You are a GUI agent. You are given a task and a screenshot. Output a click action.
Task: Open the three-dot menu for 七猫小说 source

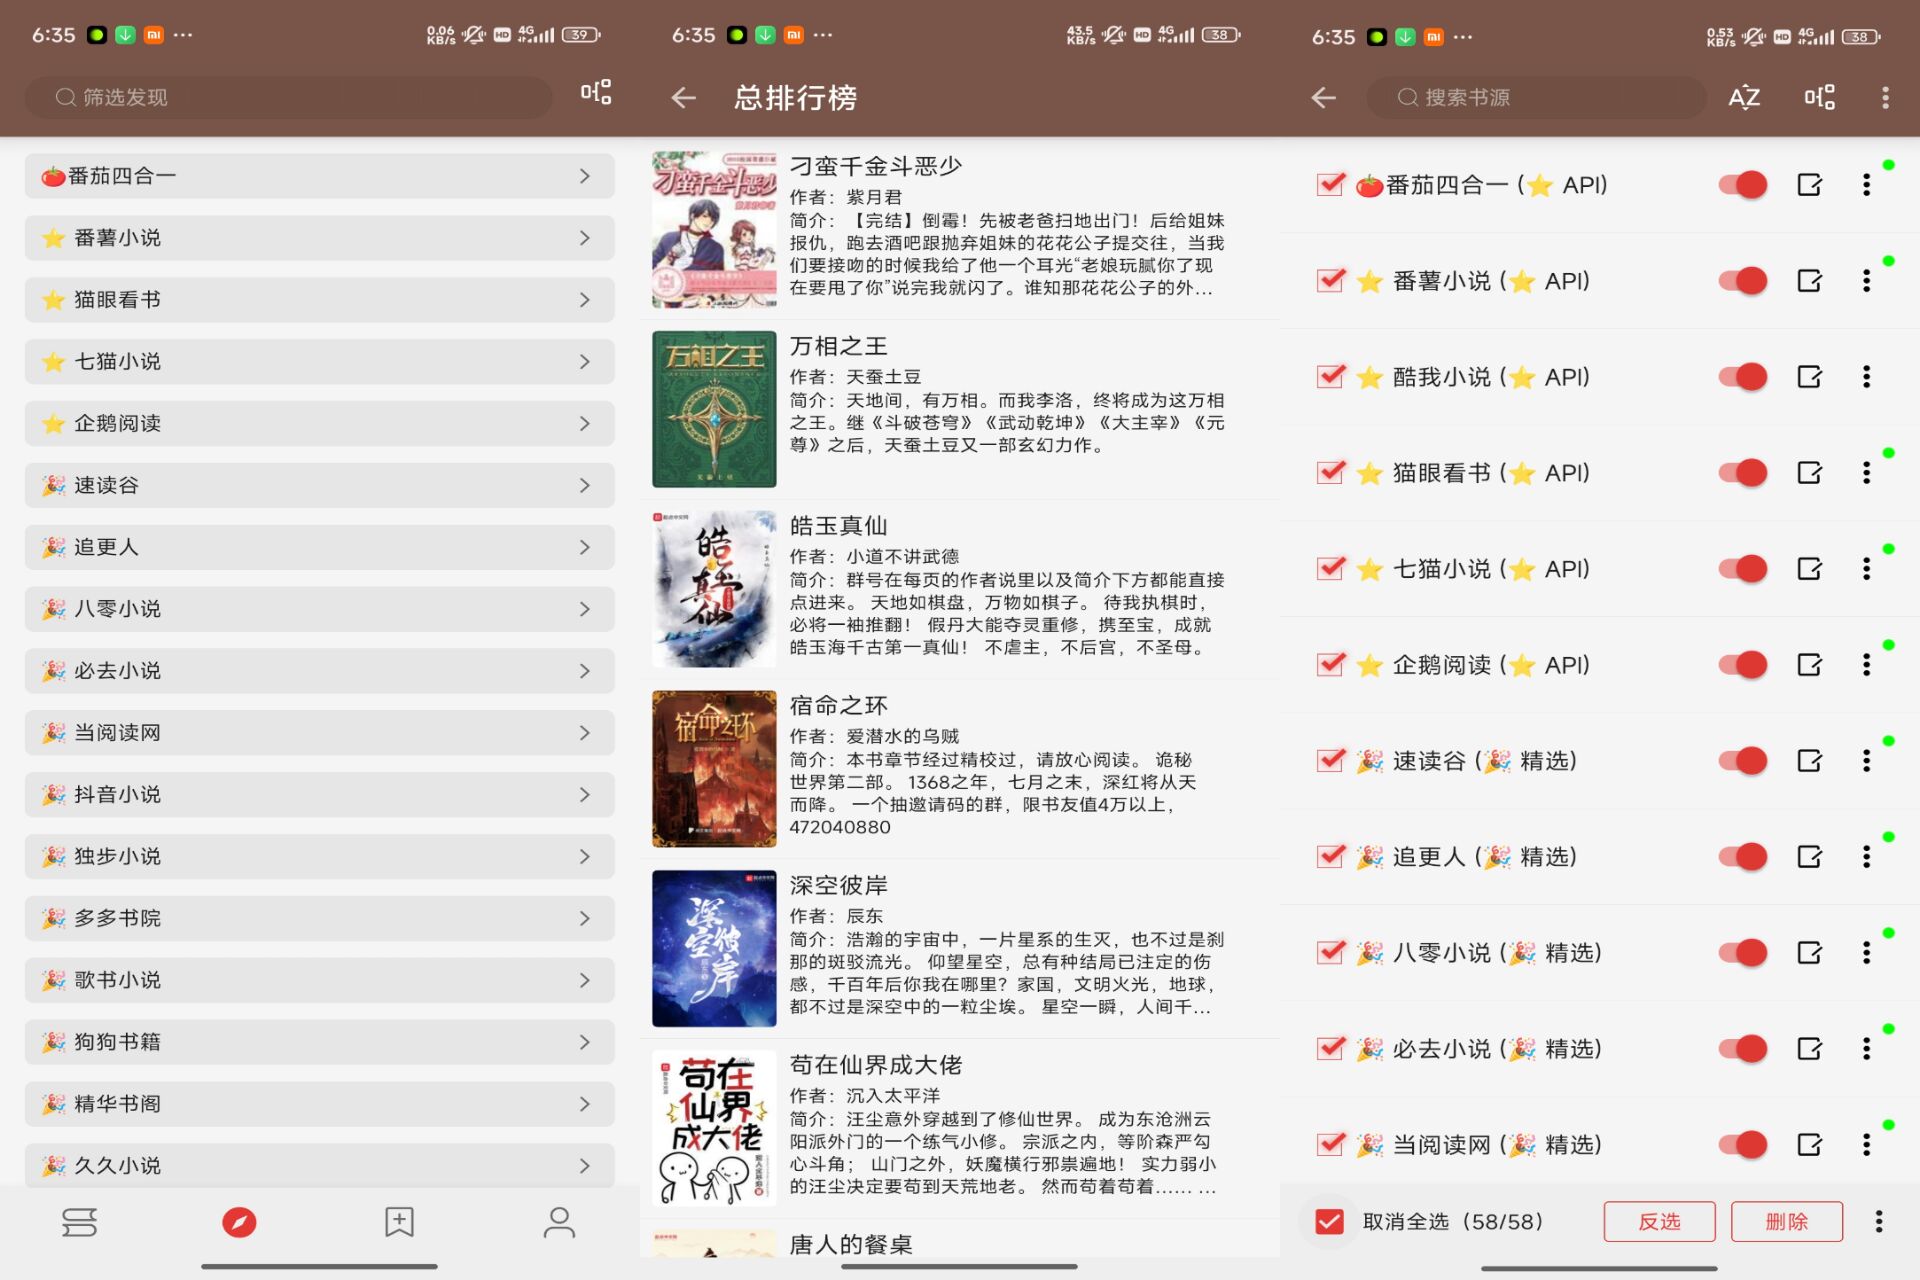1866,568
